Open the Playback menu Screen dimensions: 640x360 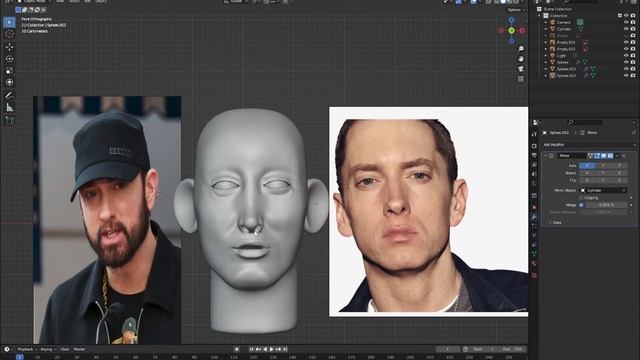(27, 349)
